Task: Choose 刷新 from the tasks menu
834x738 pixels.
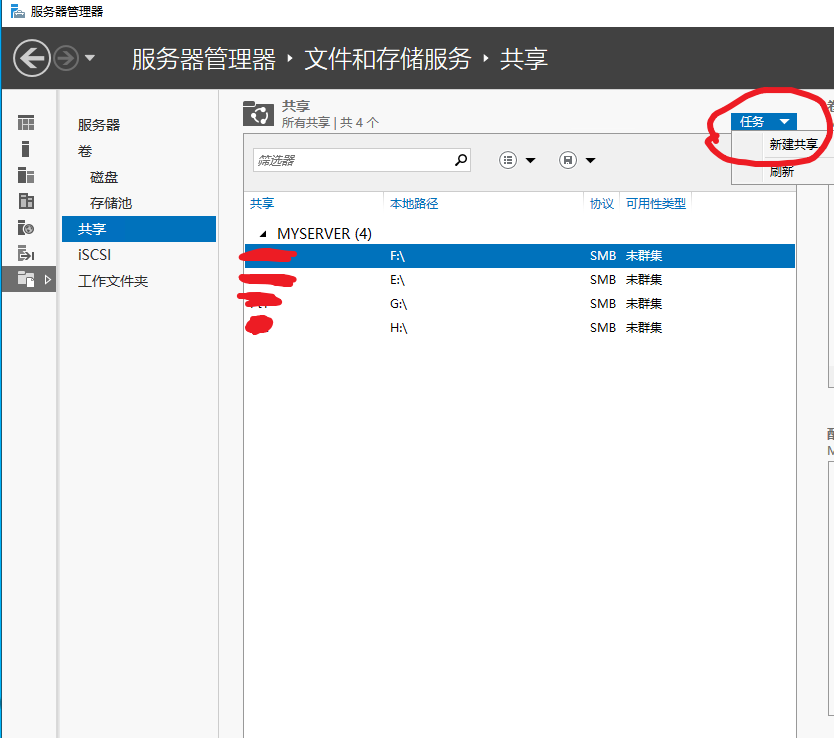Action: point(781,171)
